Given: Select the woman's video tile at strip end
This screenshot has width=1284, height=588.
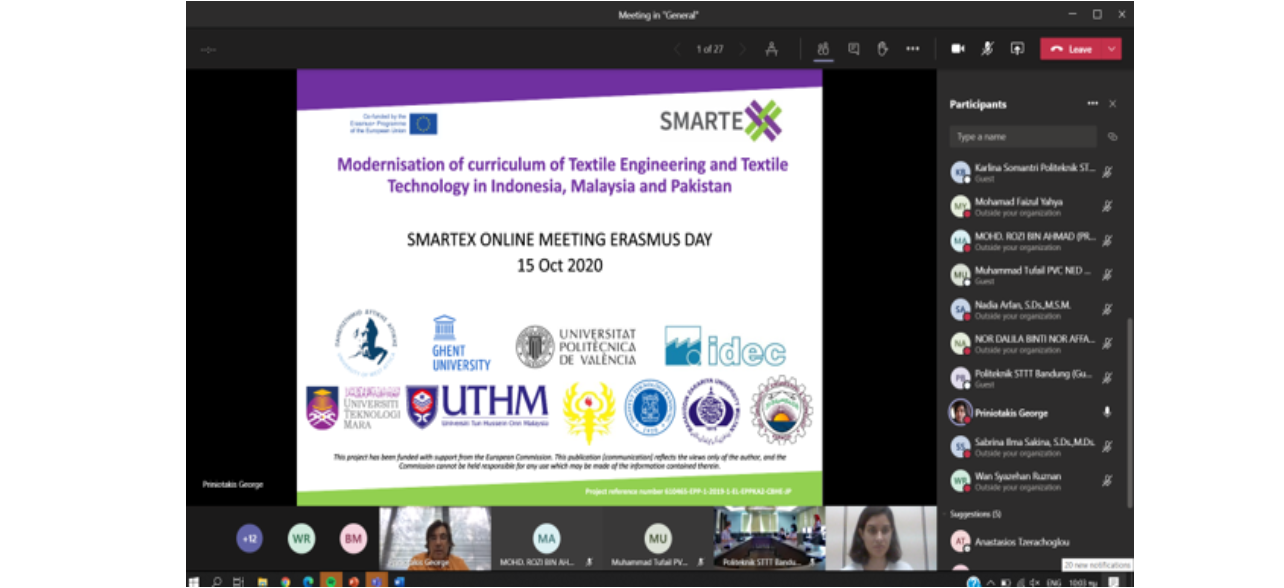Looking at the screenshot, I should pyautogui.click(x=880, y=538).
